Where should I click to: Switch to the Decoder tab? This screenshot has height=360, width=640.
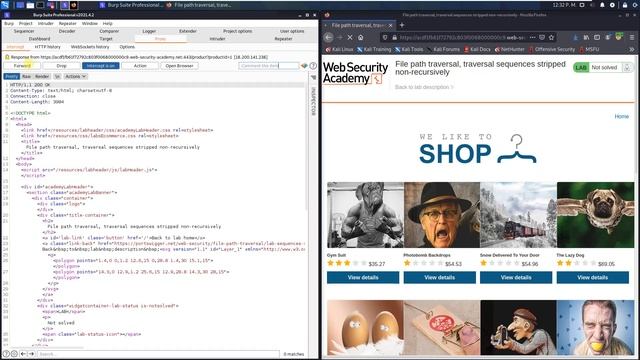point(67,31)
